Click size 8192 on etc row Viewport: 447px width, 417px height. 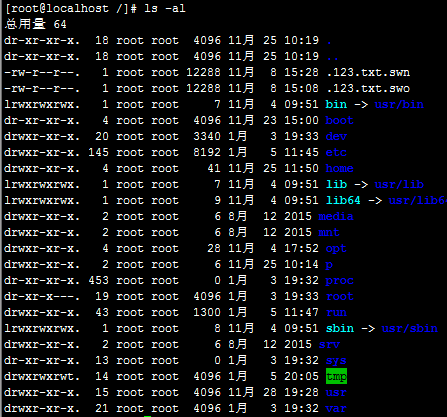[207, 152]
